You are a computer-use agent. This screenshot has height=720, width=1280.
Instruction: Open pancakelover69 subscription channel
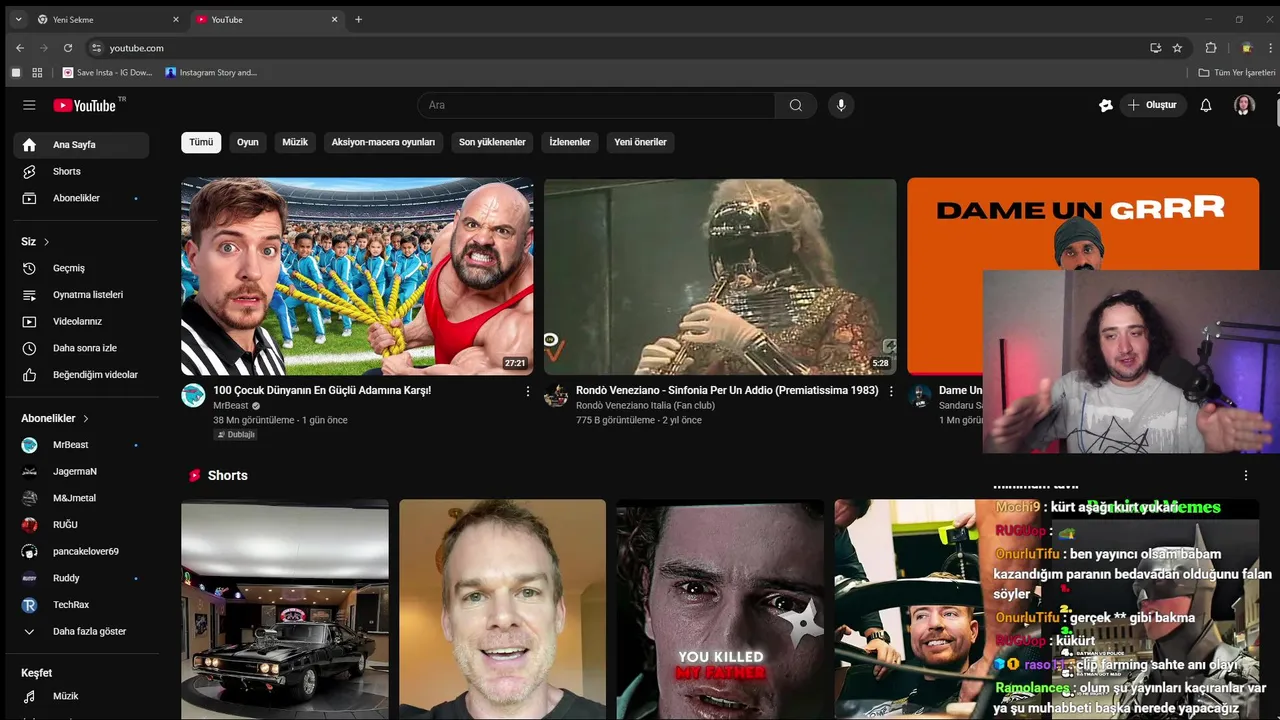pos(81,551)
